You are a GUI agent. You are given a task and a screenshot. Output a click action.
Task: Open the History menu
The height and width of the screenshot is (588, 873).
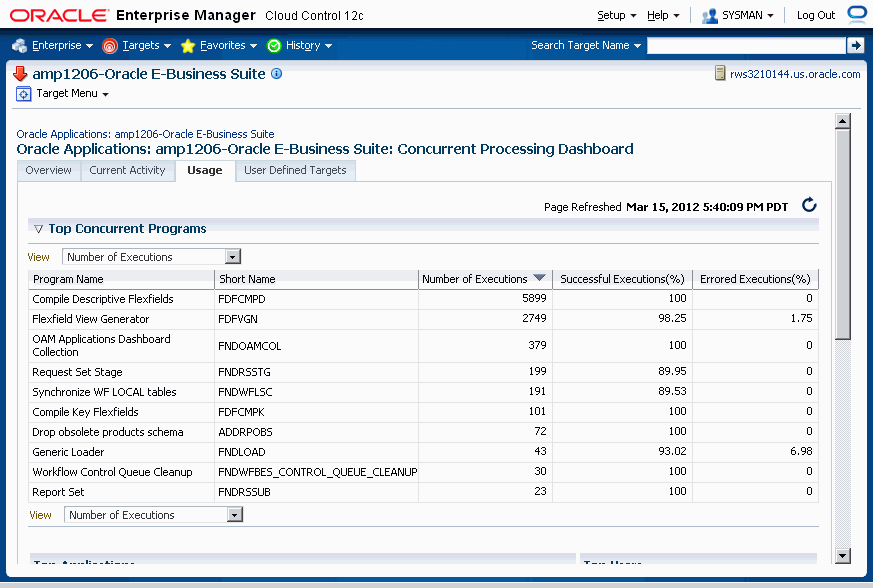309,46
